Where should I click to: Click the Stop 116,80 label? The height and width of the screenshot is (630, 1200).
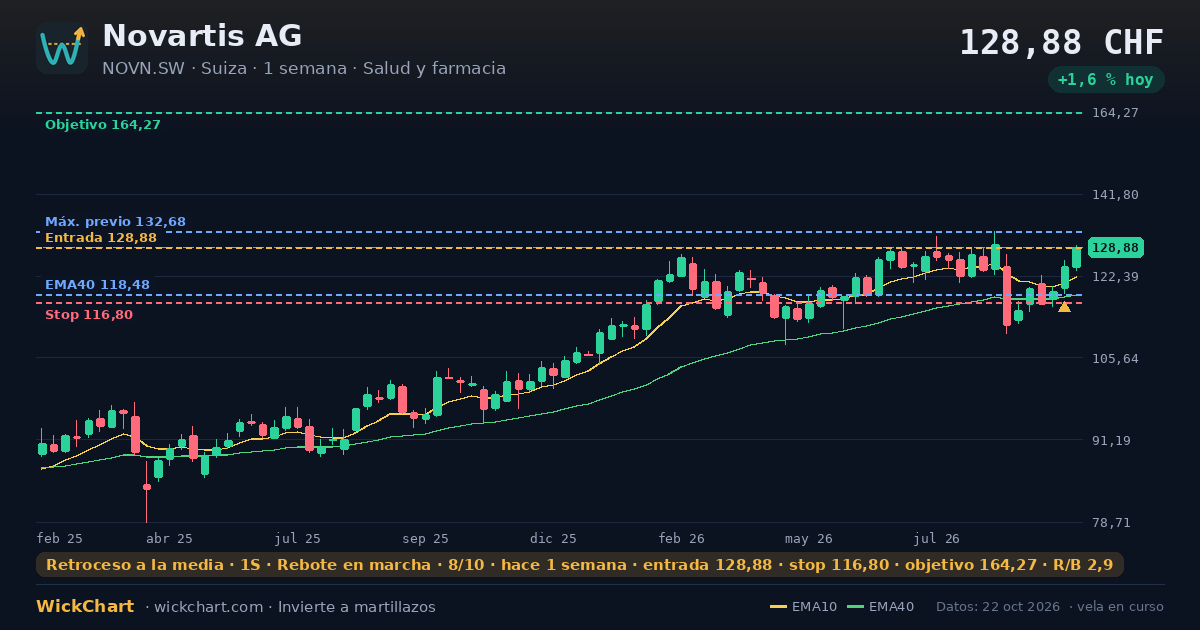[x=89, y=315]
